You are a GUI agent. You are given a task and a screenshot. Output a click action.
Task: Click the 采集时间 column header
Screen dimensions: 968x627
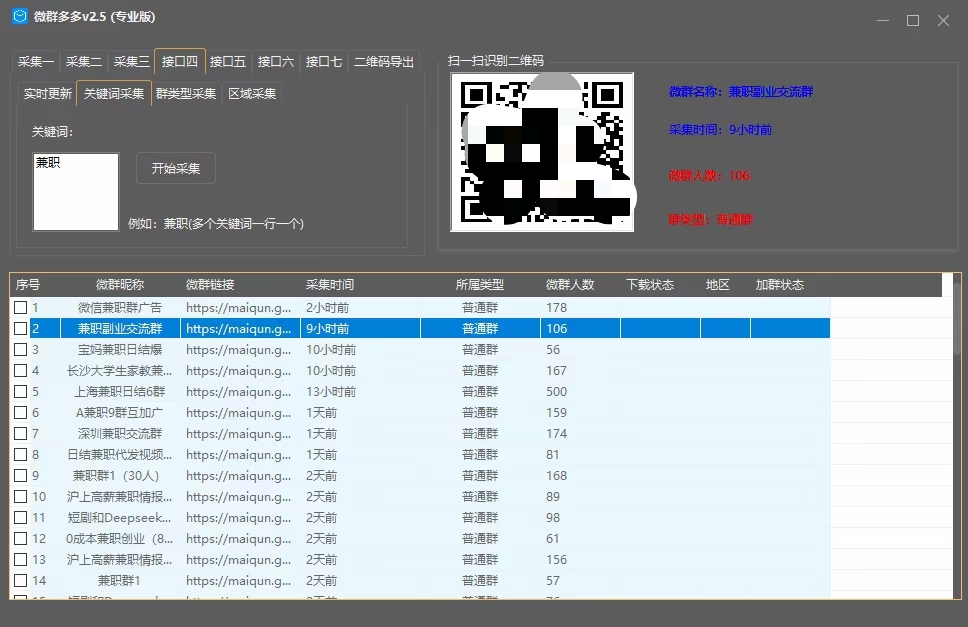[x=330, y=285]
